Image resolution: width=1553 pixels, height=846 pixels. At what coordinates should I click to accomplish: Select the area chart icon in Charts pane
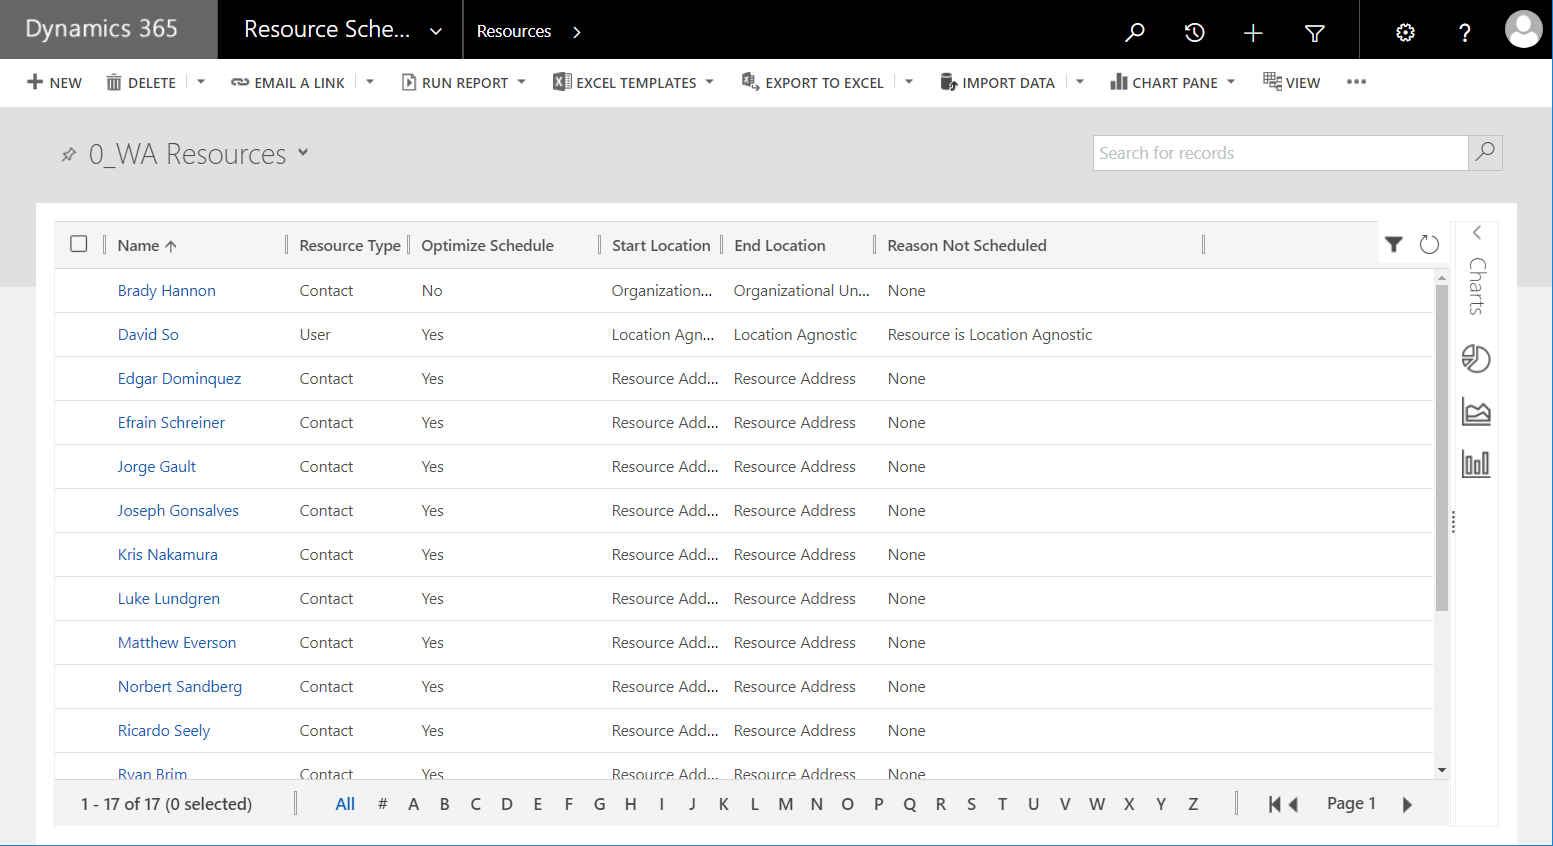[1476, 411]
